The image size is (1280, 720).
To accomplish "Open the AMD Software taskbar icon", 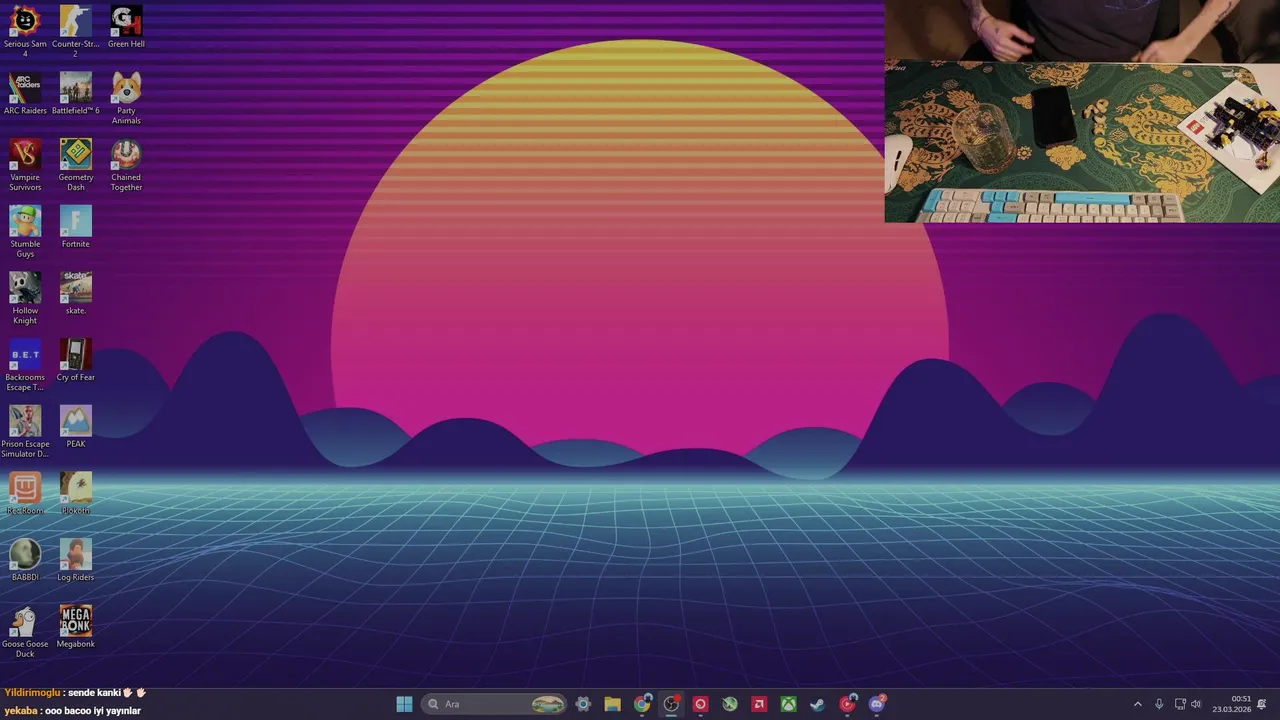I will (759, 704).
